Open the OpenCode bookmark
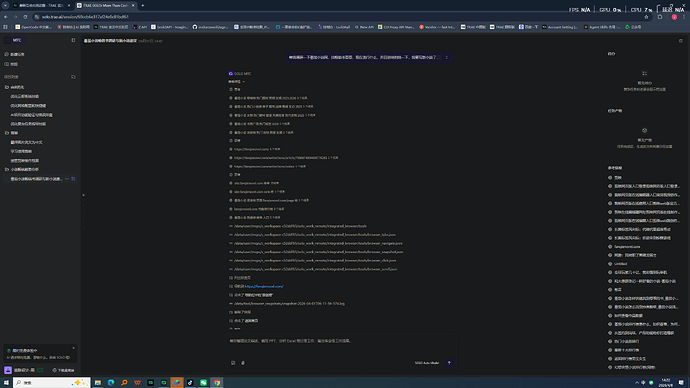Screen dimensions: 690x388 tap(33, 27)
